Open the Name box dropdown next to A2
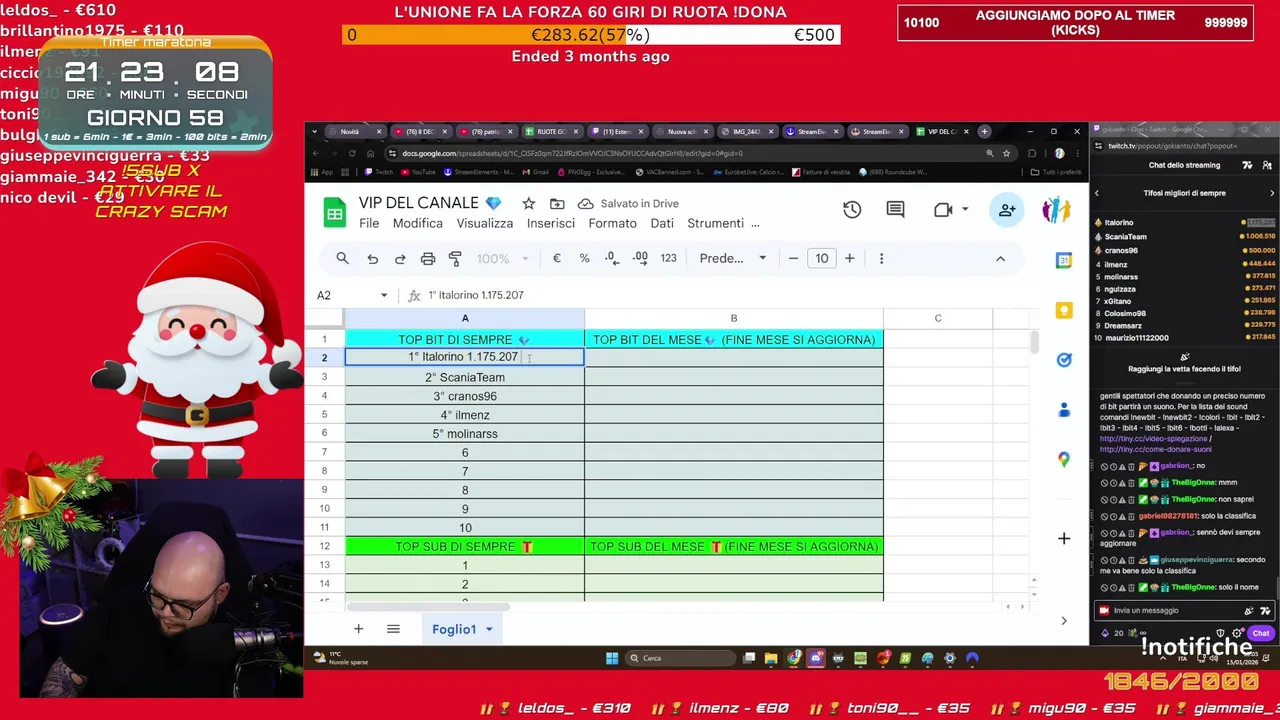 pos(384,295)
